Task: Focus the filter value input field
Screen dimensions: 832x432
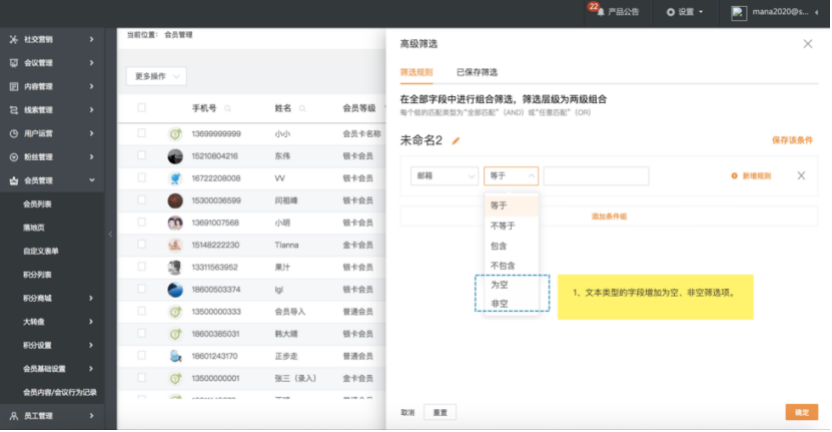Action: pos(596,176)
